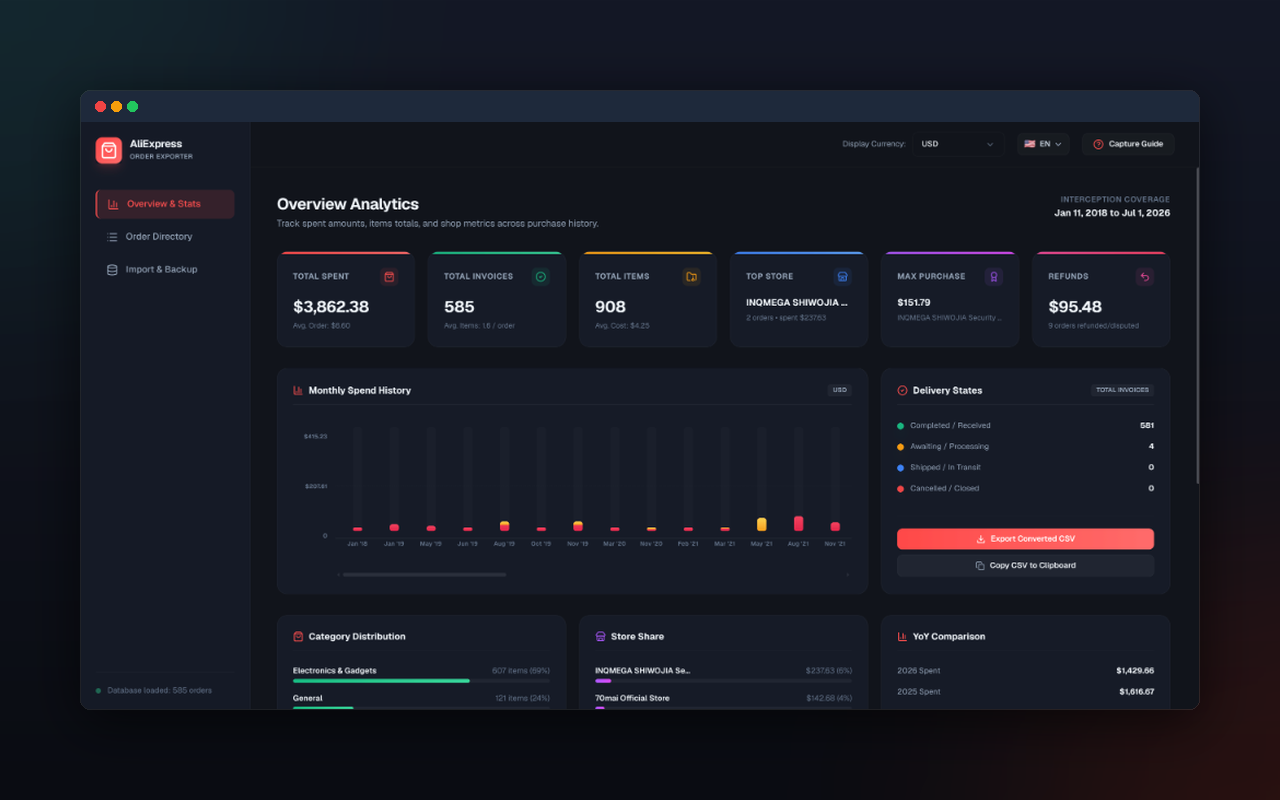The height and width of the screenshot is (800, 1280).
Task: Click the US flag icon in language selector
Action: [x=1029, y=144]
